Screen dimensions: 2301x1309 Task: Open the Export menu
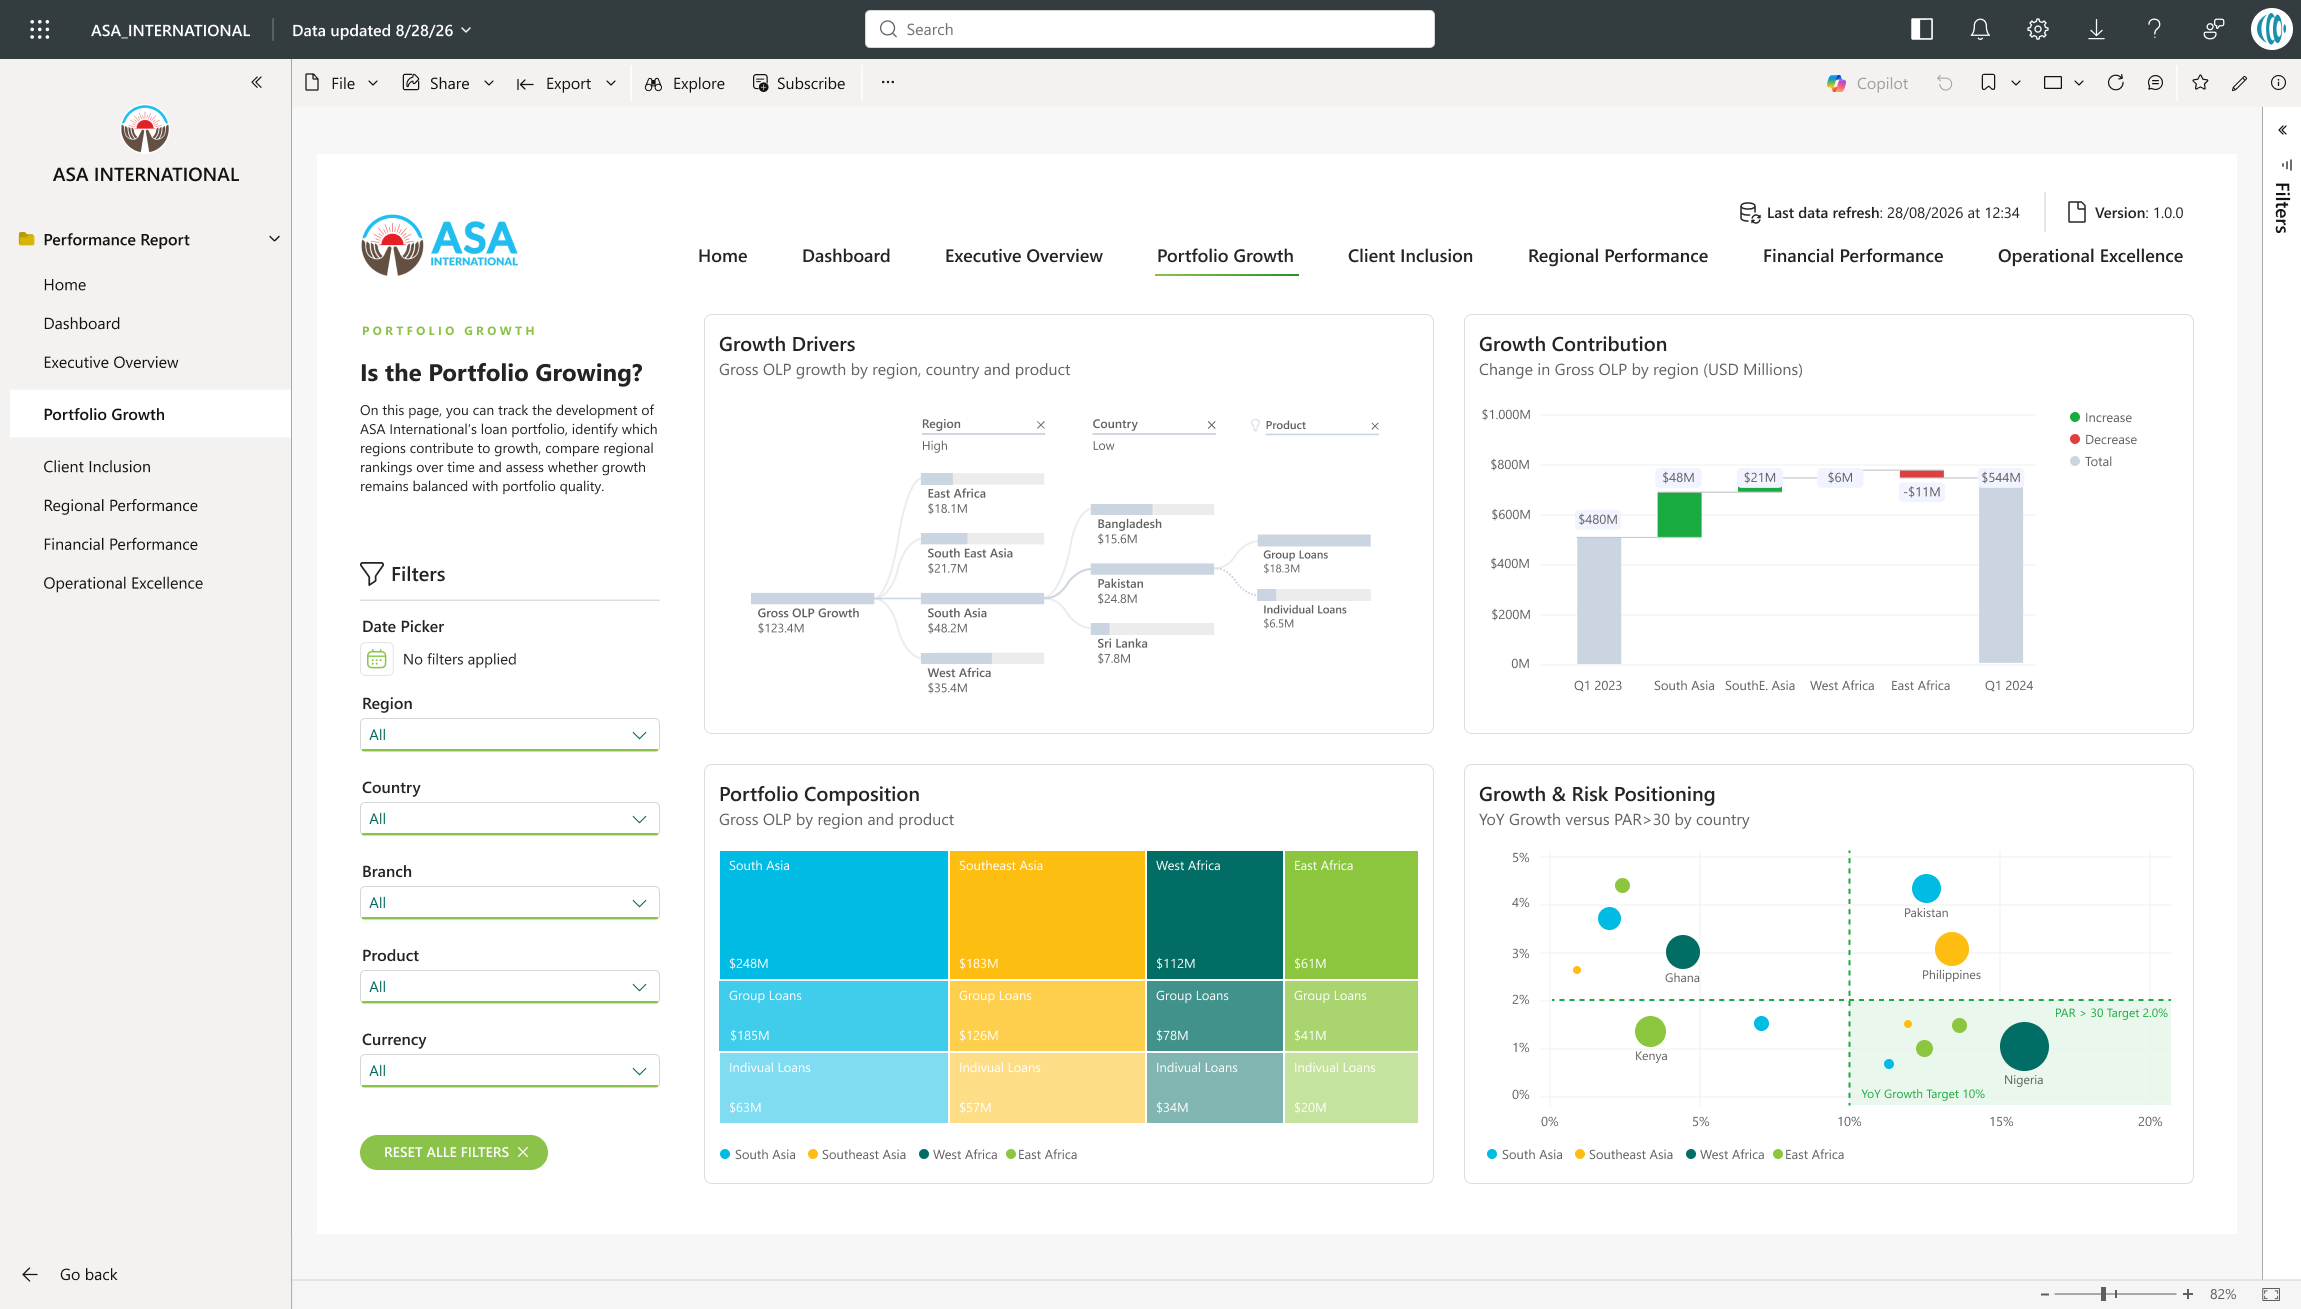click(566, 83)
